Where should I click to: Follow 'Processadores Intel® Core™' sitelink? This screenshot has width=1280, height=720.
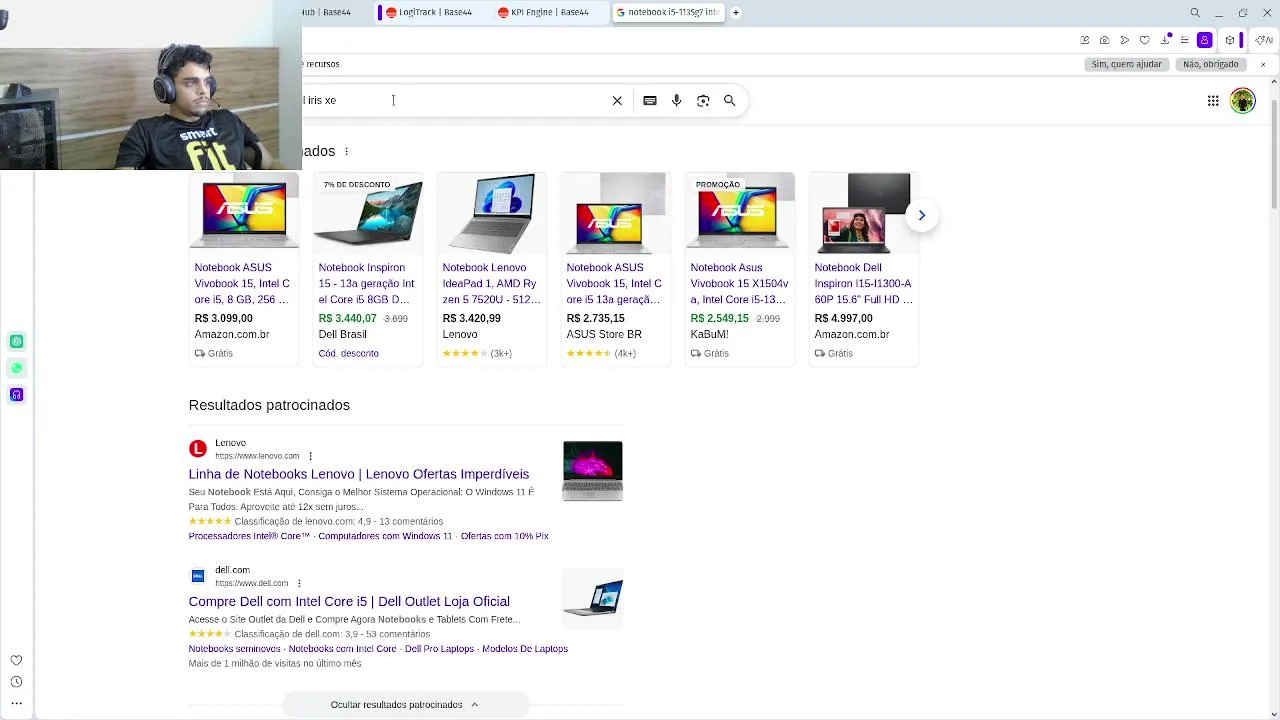pos(249,536)
